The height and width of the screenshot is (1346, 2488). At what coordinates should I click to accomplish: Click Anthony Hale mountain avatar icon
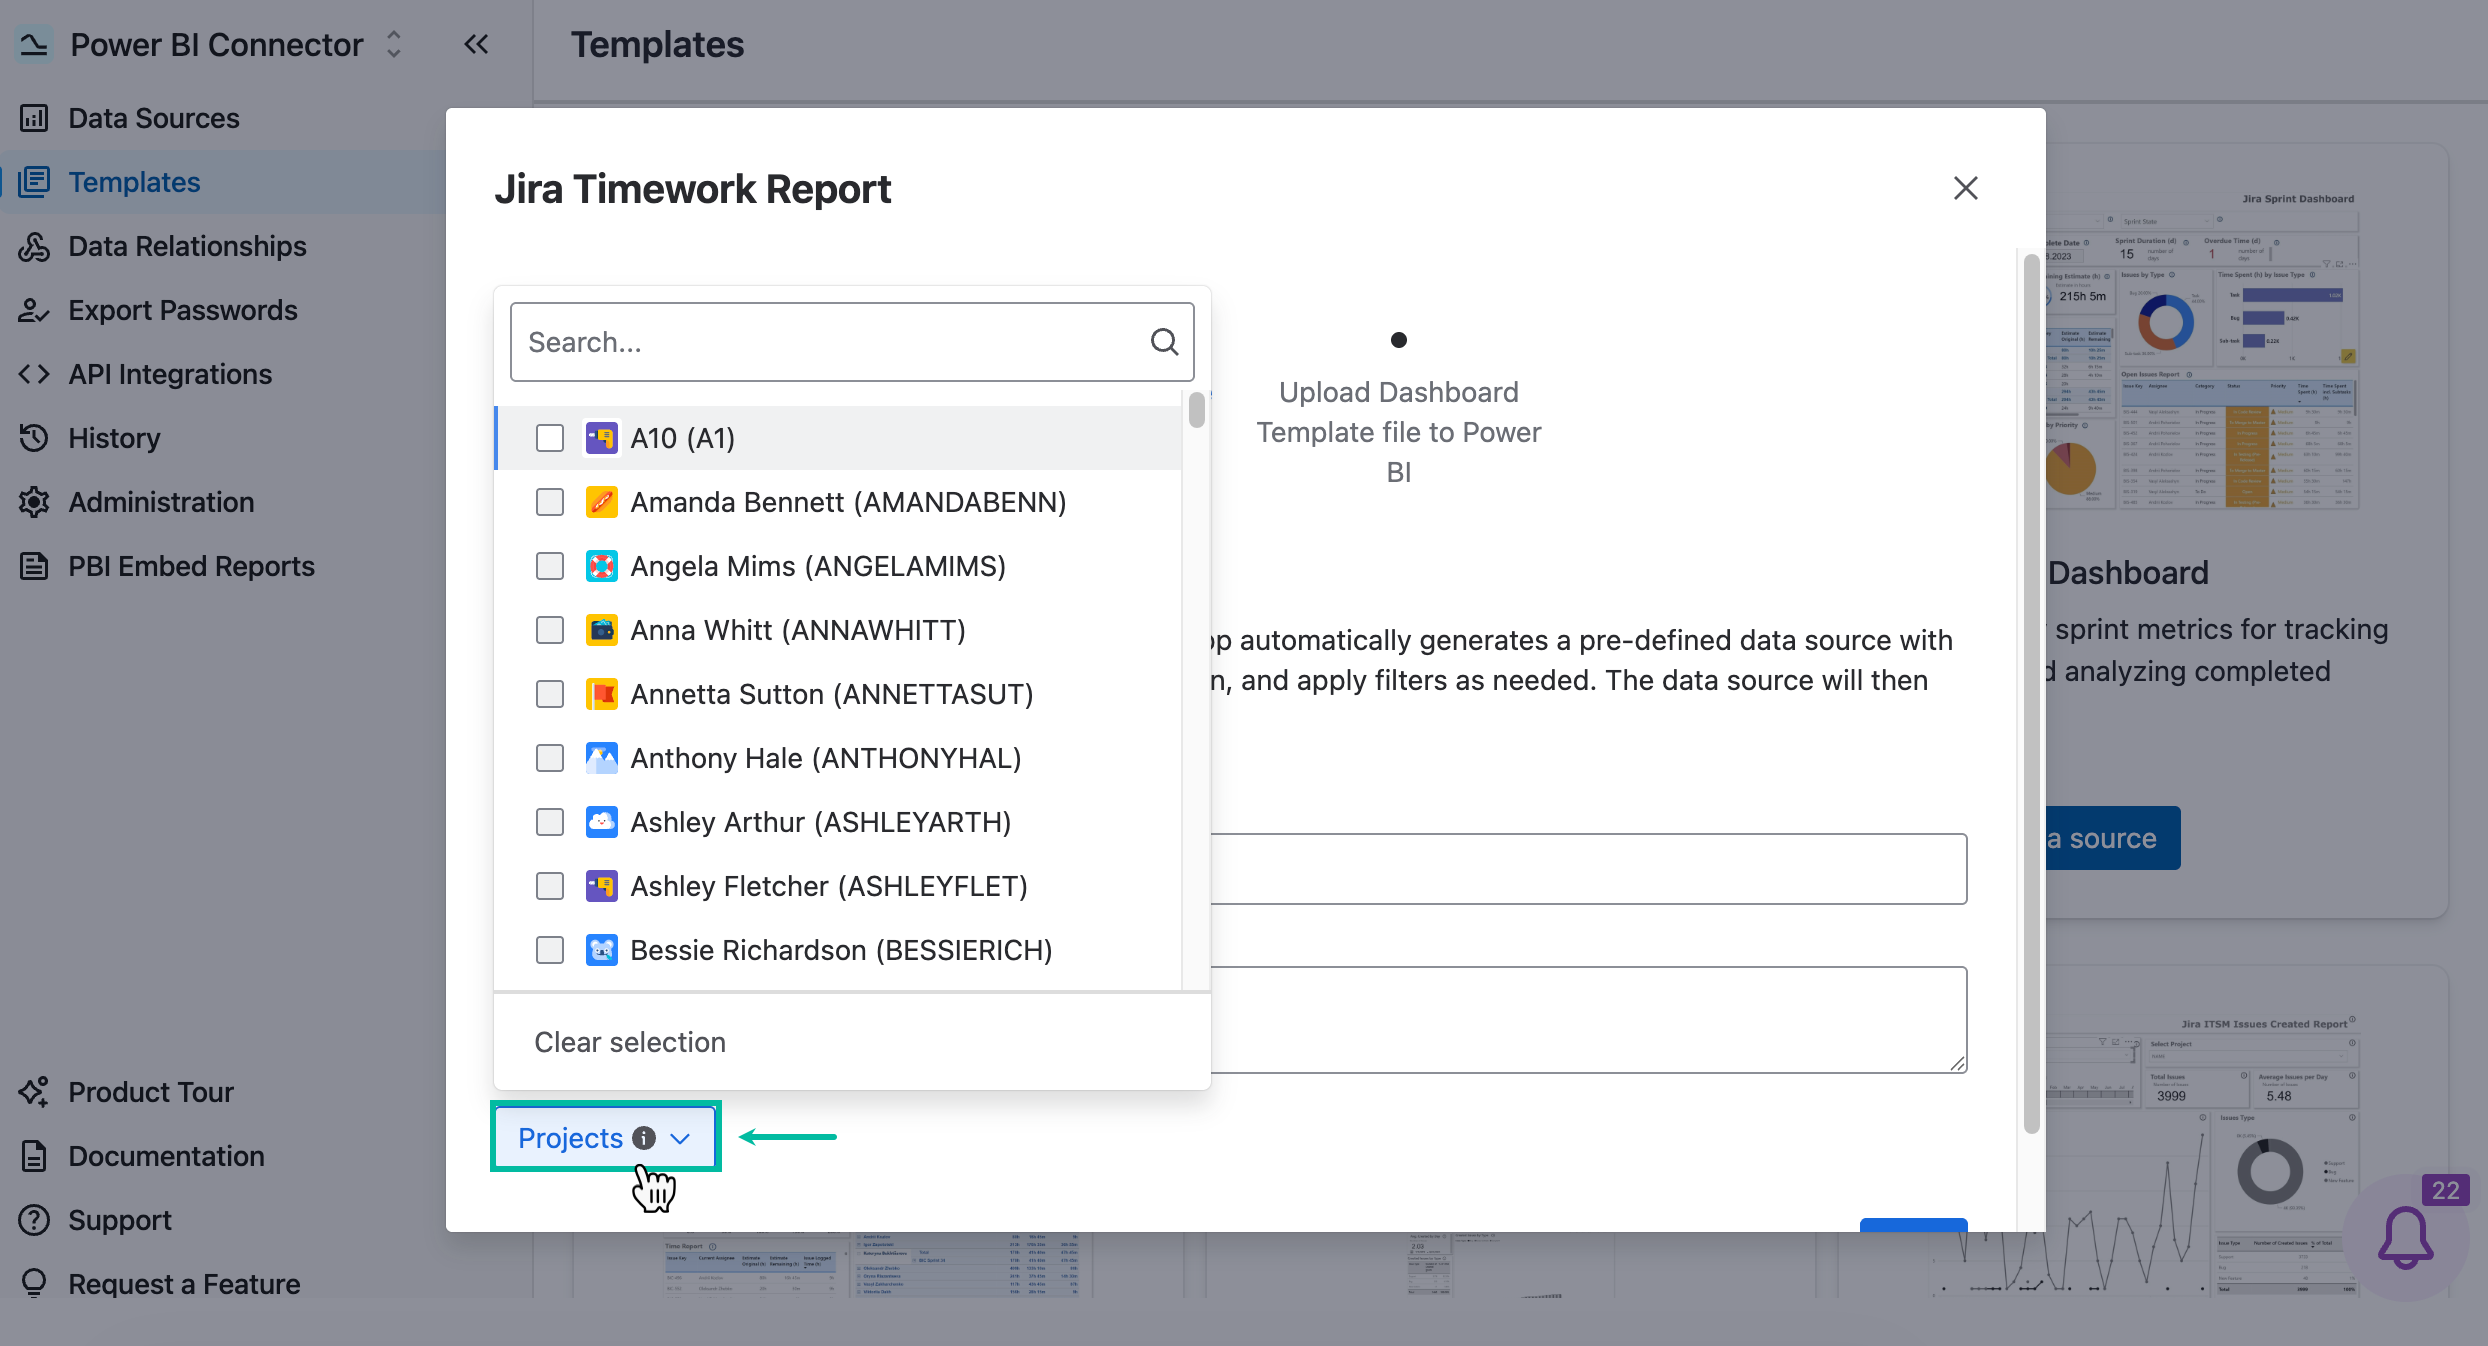(601, 758)
